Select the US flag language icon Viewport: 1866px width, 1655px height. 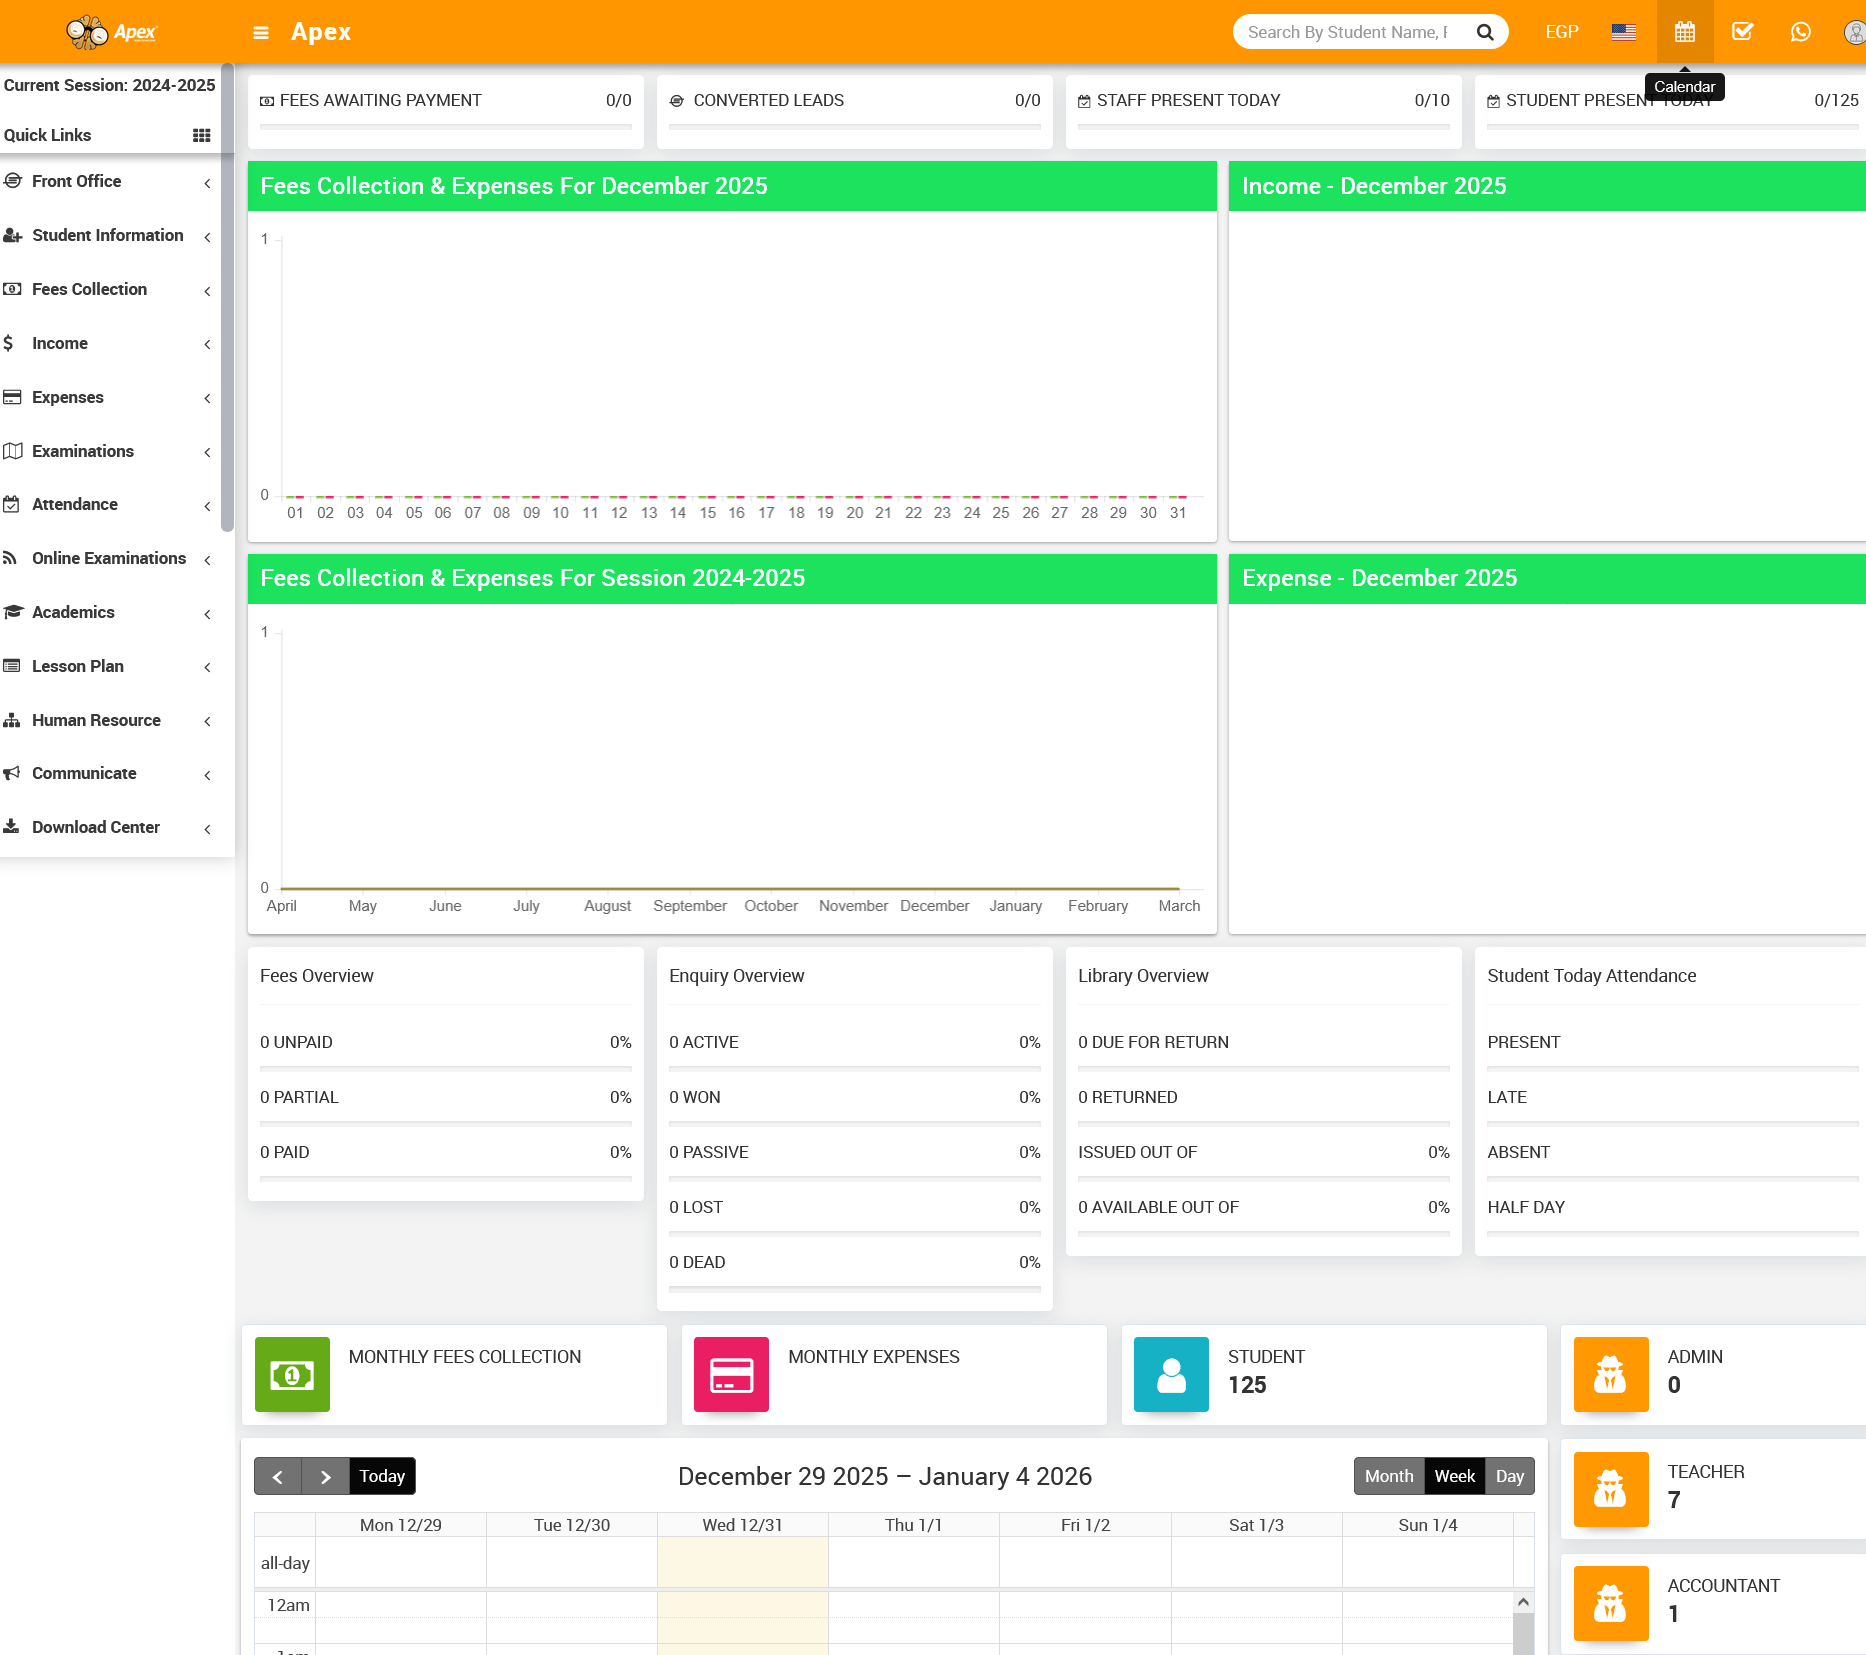(x=1623, y=32)
